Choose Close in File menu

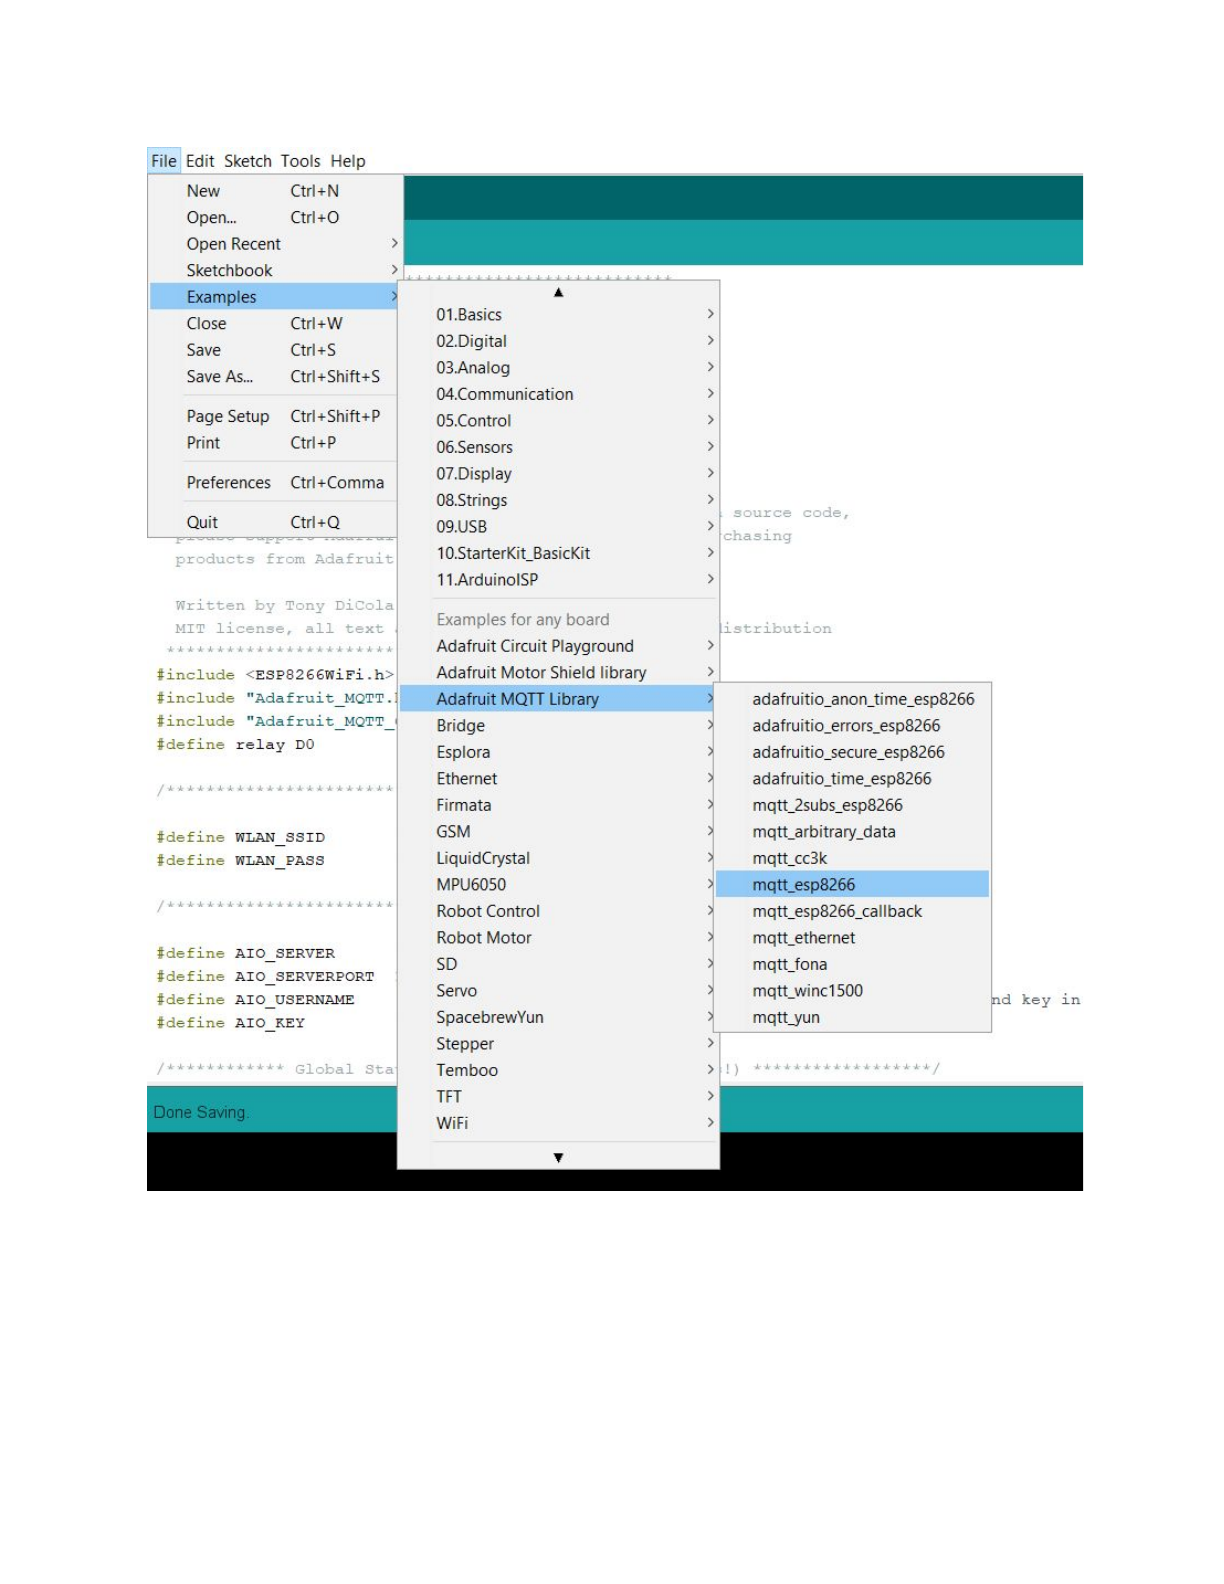pos(275,323)
